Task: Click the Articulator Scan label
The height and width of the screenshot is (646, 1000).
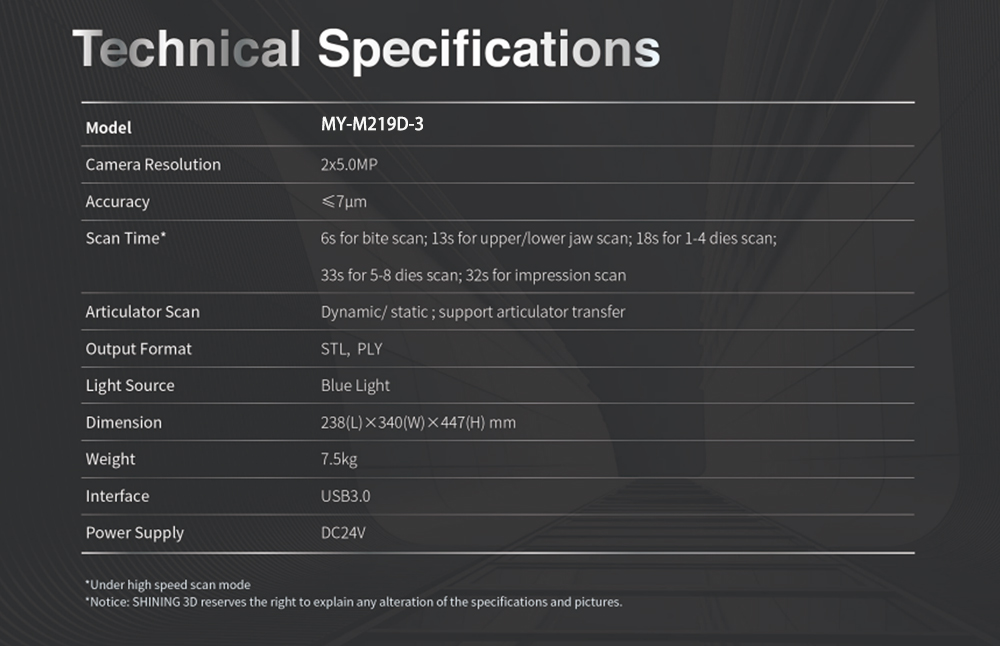Action: (142, 312)
